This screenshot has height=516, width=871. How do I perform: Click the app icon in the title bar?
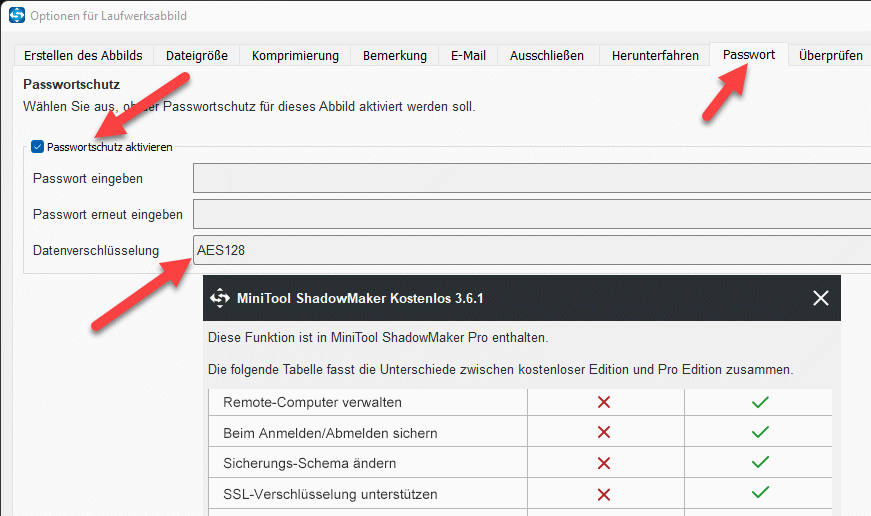coord(17,15)
